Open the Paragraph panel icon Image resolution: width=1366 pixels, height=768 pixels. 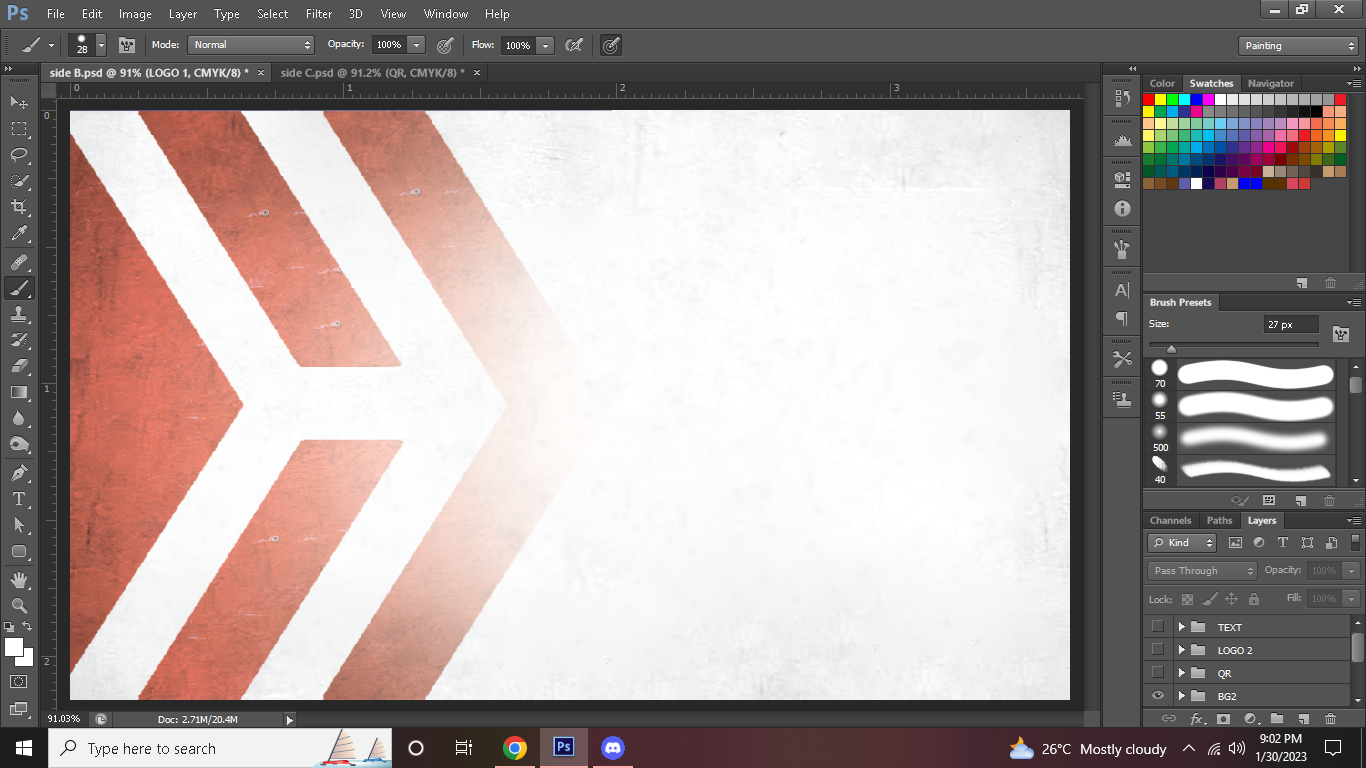[x=1122, y=319]
